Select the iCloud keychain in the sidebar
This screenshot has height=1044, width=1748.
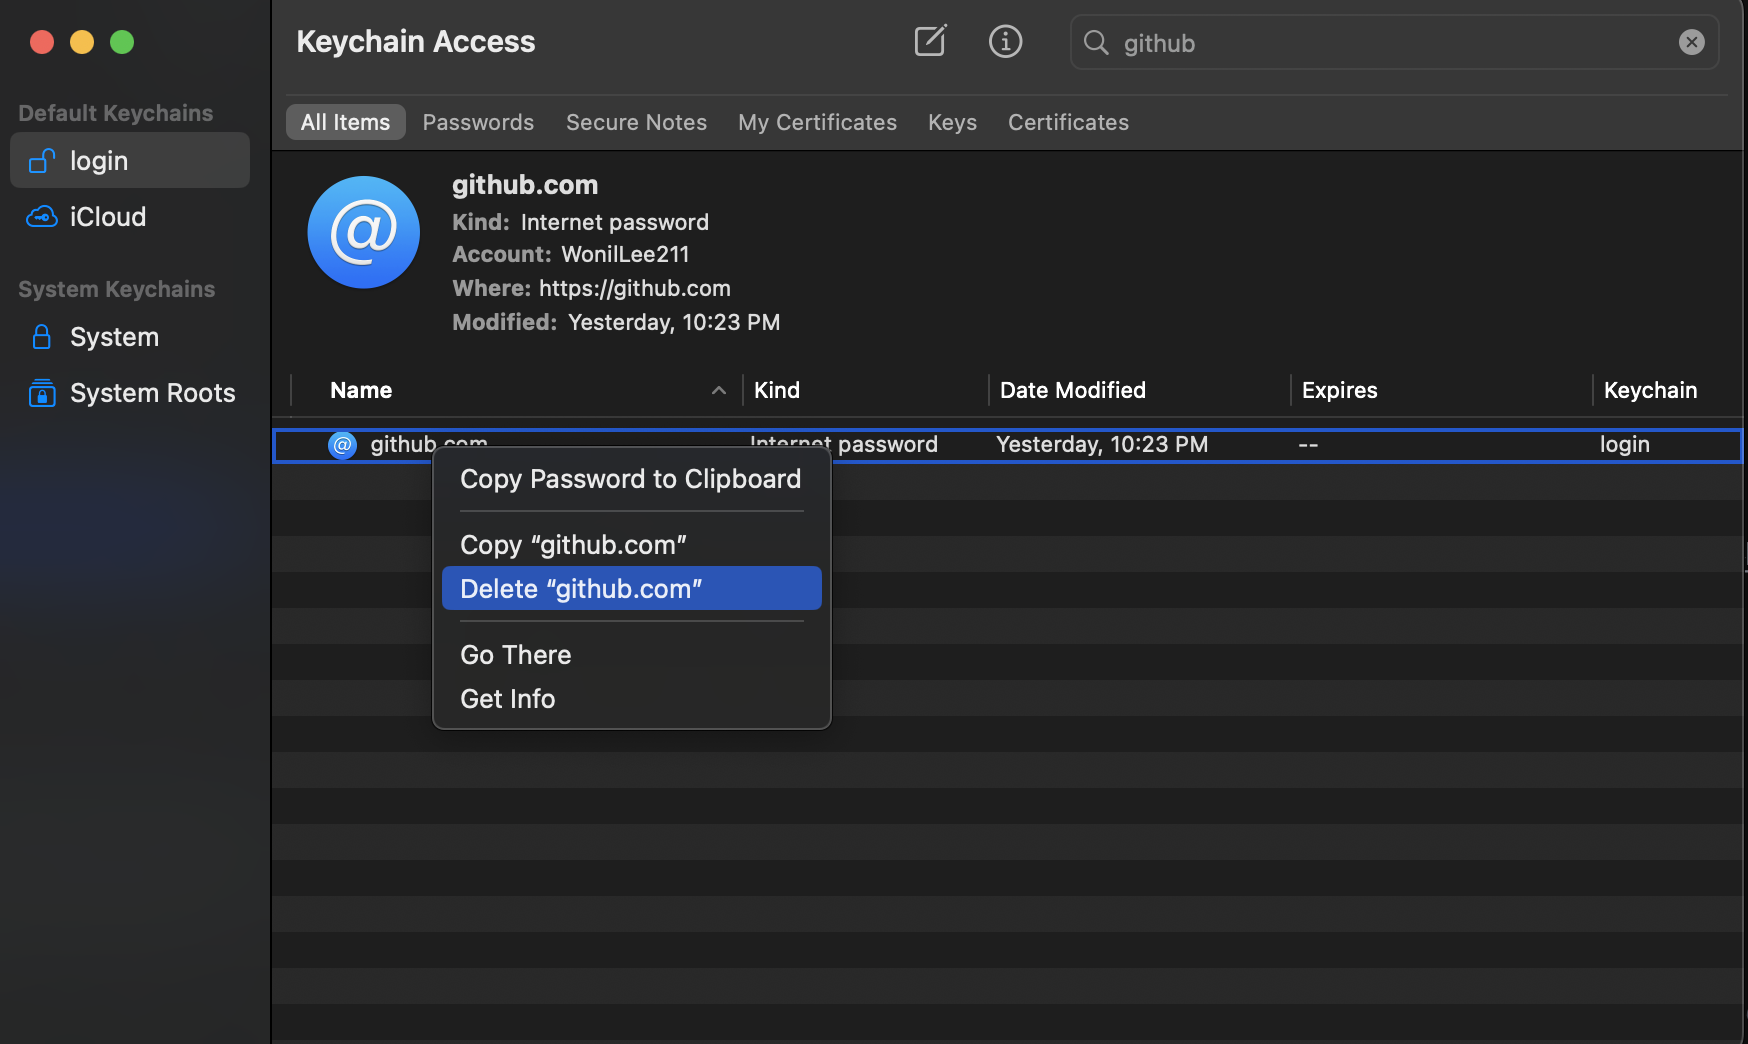[x=130, y=216]
